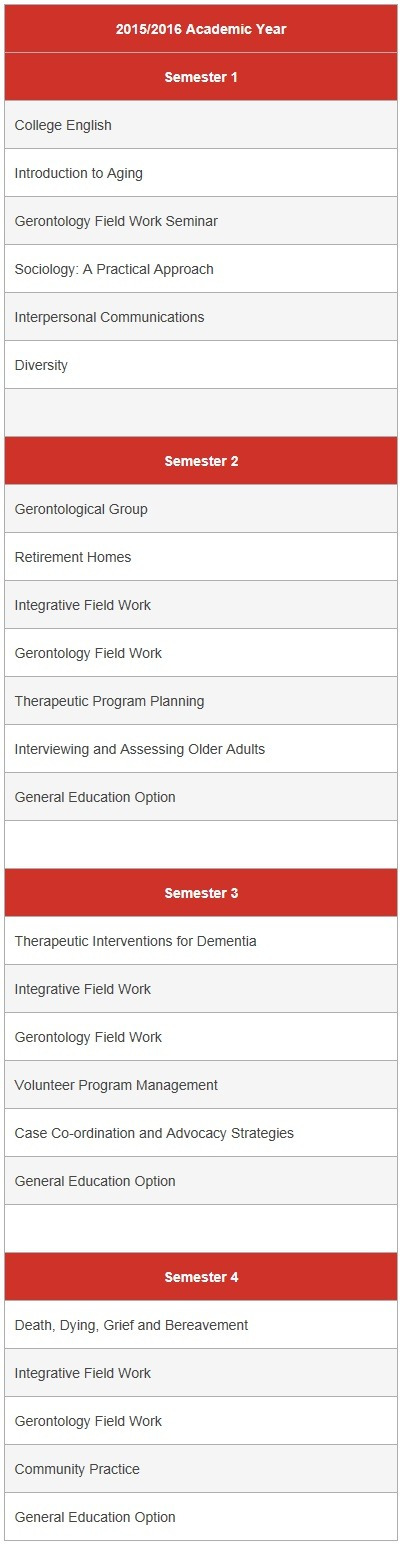
Task: Open Gerontological Group course
Action: click(x=201, y=509)
